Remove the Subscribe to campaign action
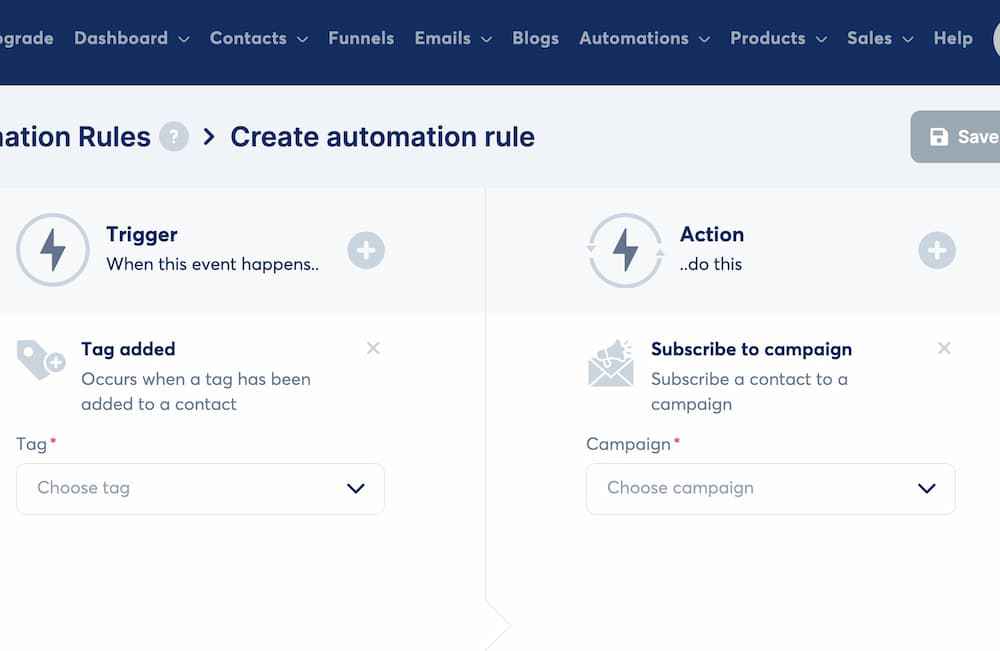 tap(944, 348)
